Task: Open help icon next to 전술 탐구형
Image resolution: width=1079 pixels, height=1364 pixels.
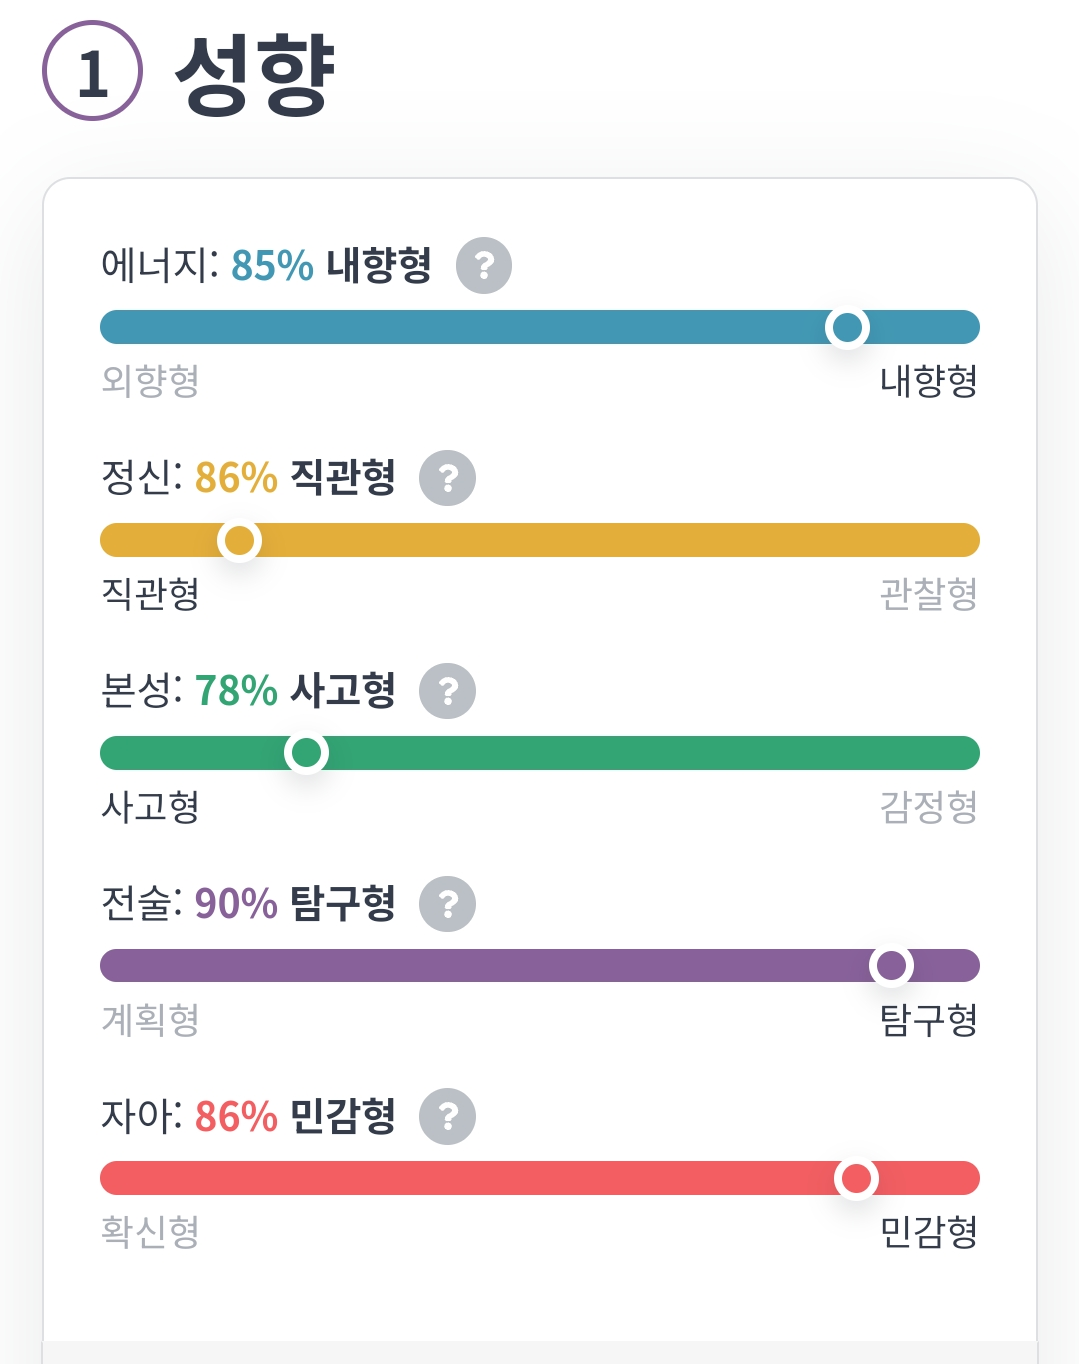Action: 447,904
